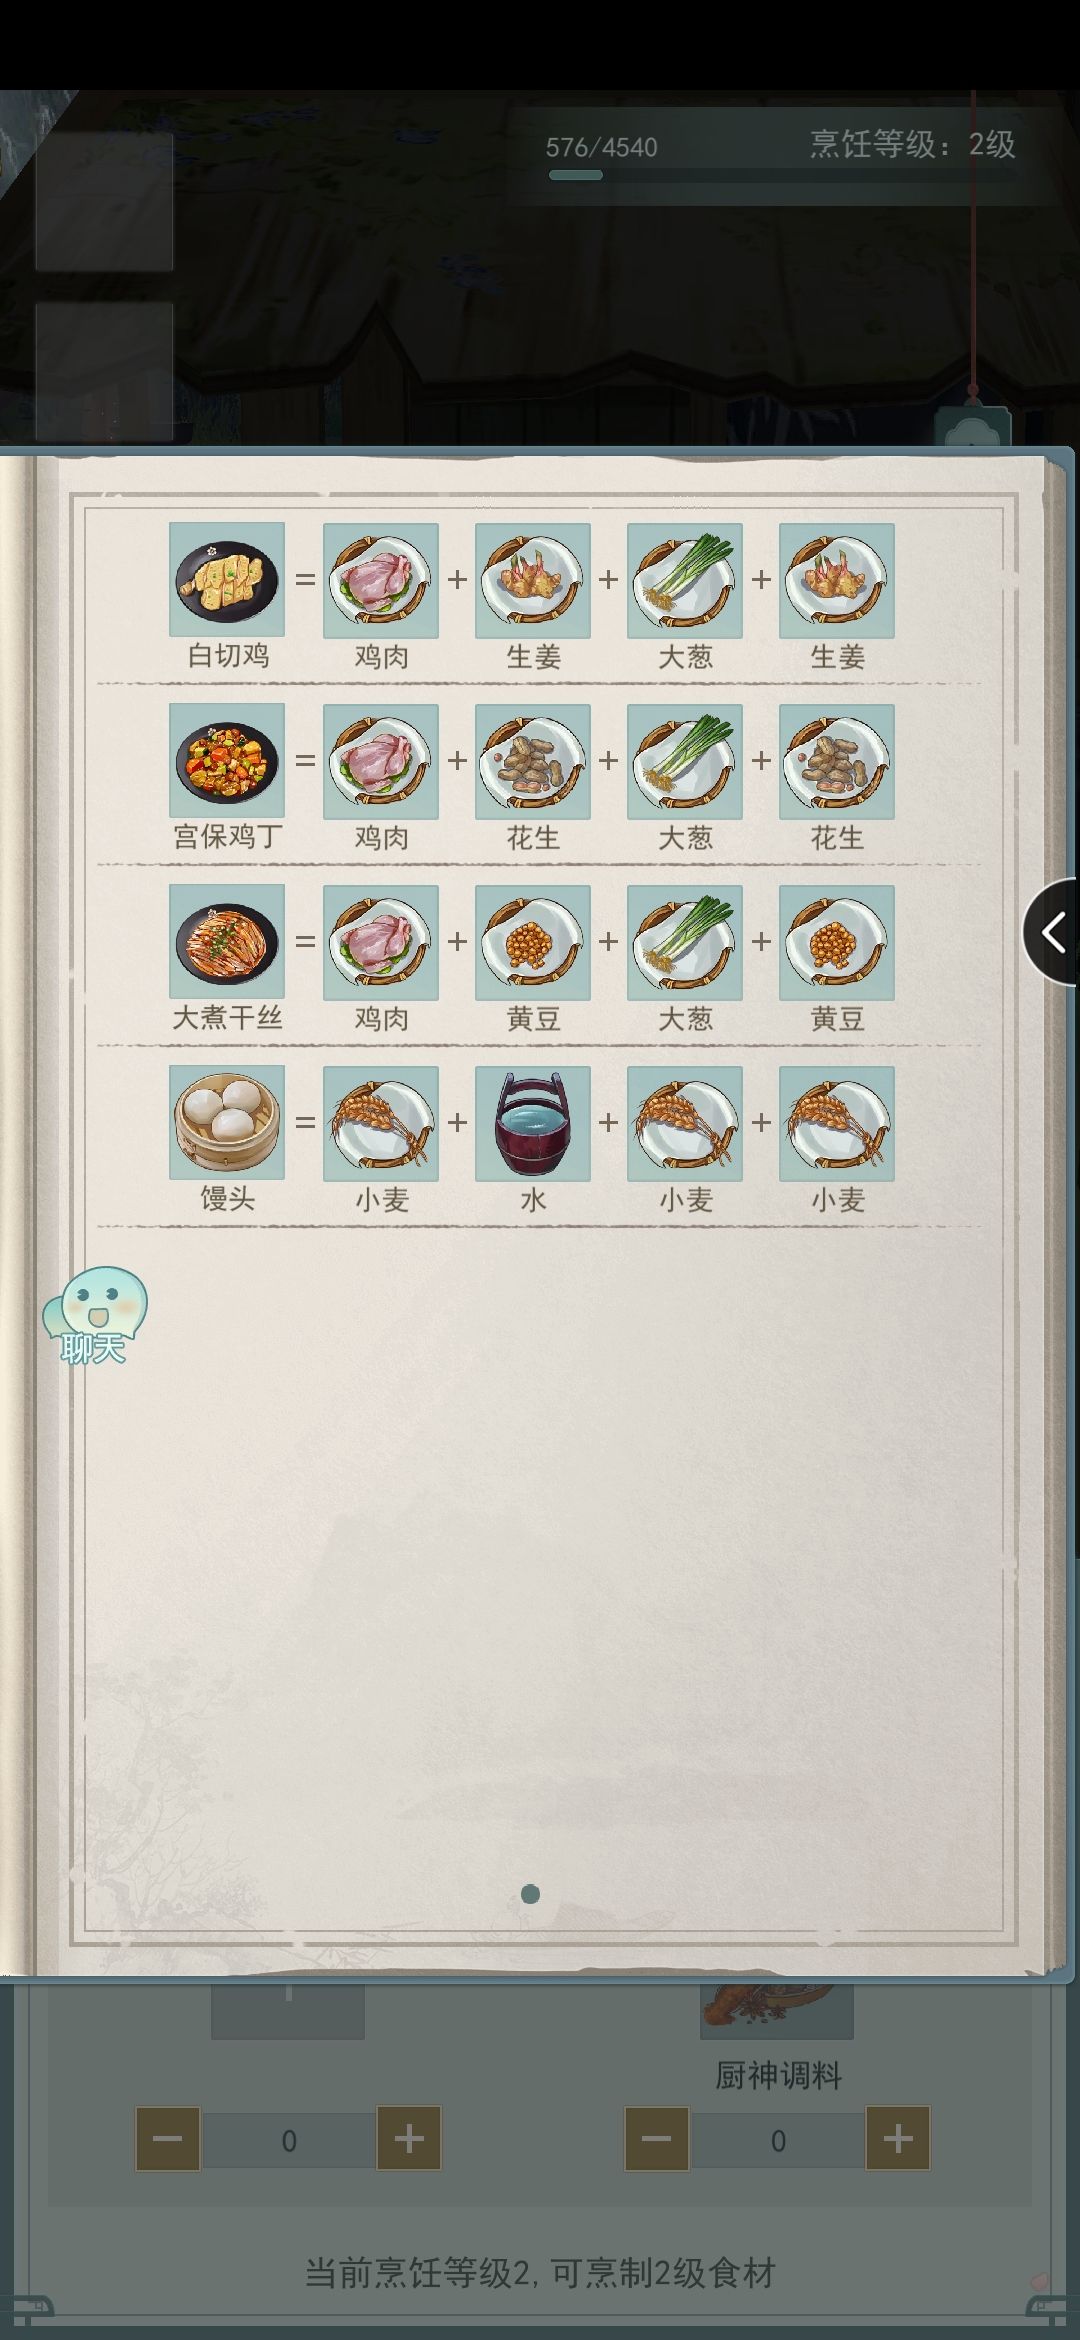1080x2340 pixels.
Task: Increase left item quantity with plus button
Action: [x=408, y=2138]
